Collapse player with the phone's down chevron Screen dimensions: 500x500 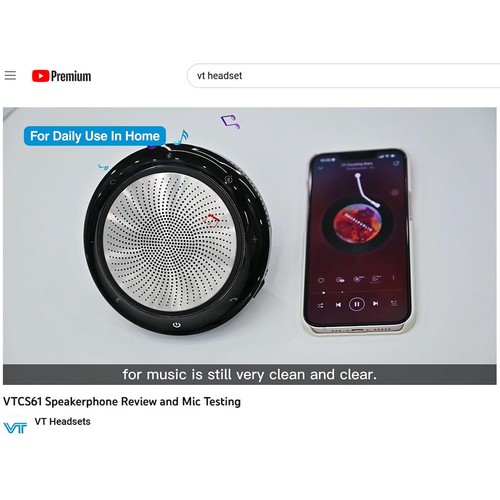click(321, 168)
